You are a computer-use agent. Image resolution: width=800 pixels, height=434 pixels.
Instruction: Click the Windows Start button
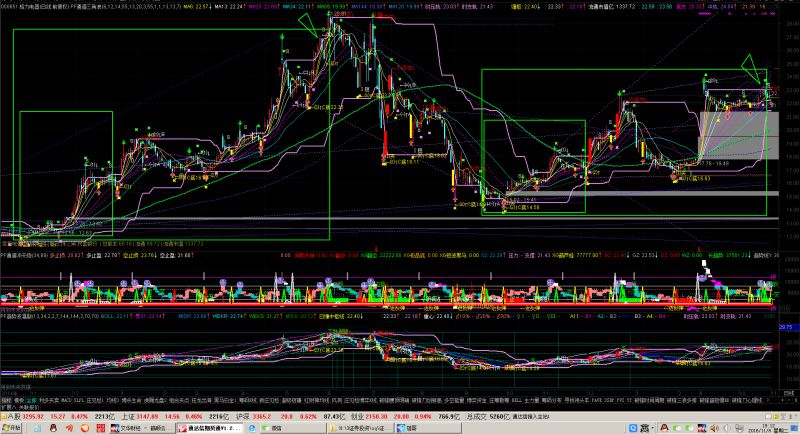click(x=13, y=427)
